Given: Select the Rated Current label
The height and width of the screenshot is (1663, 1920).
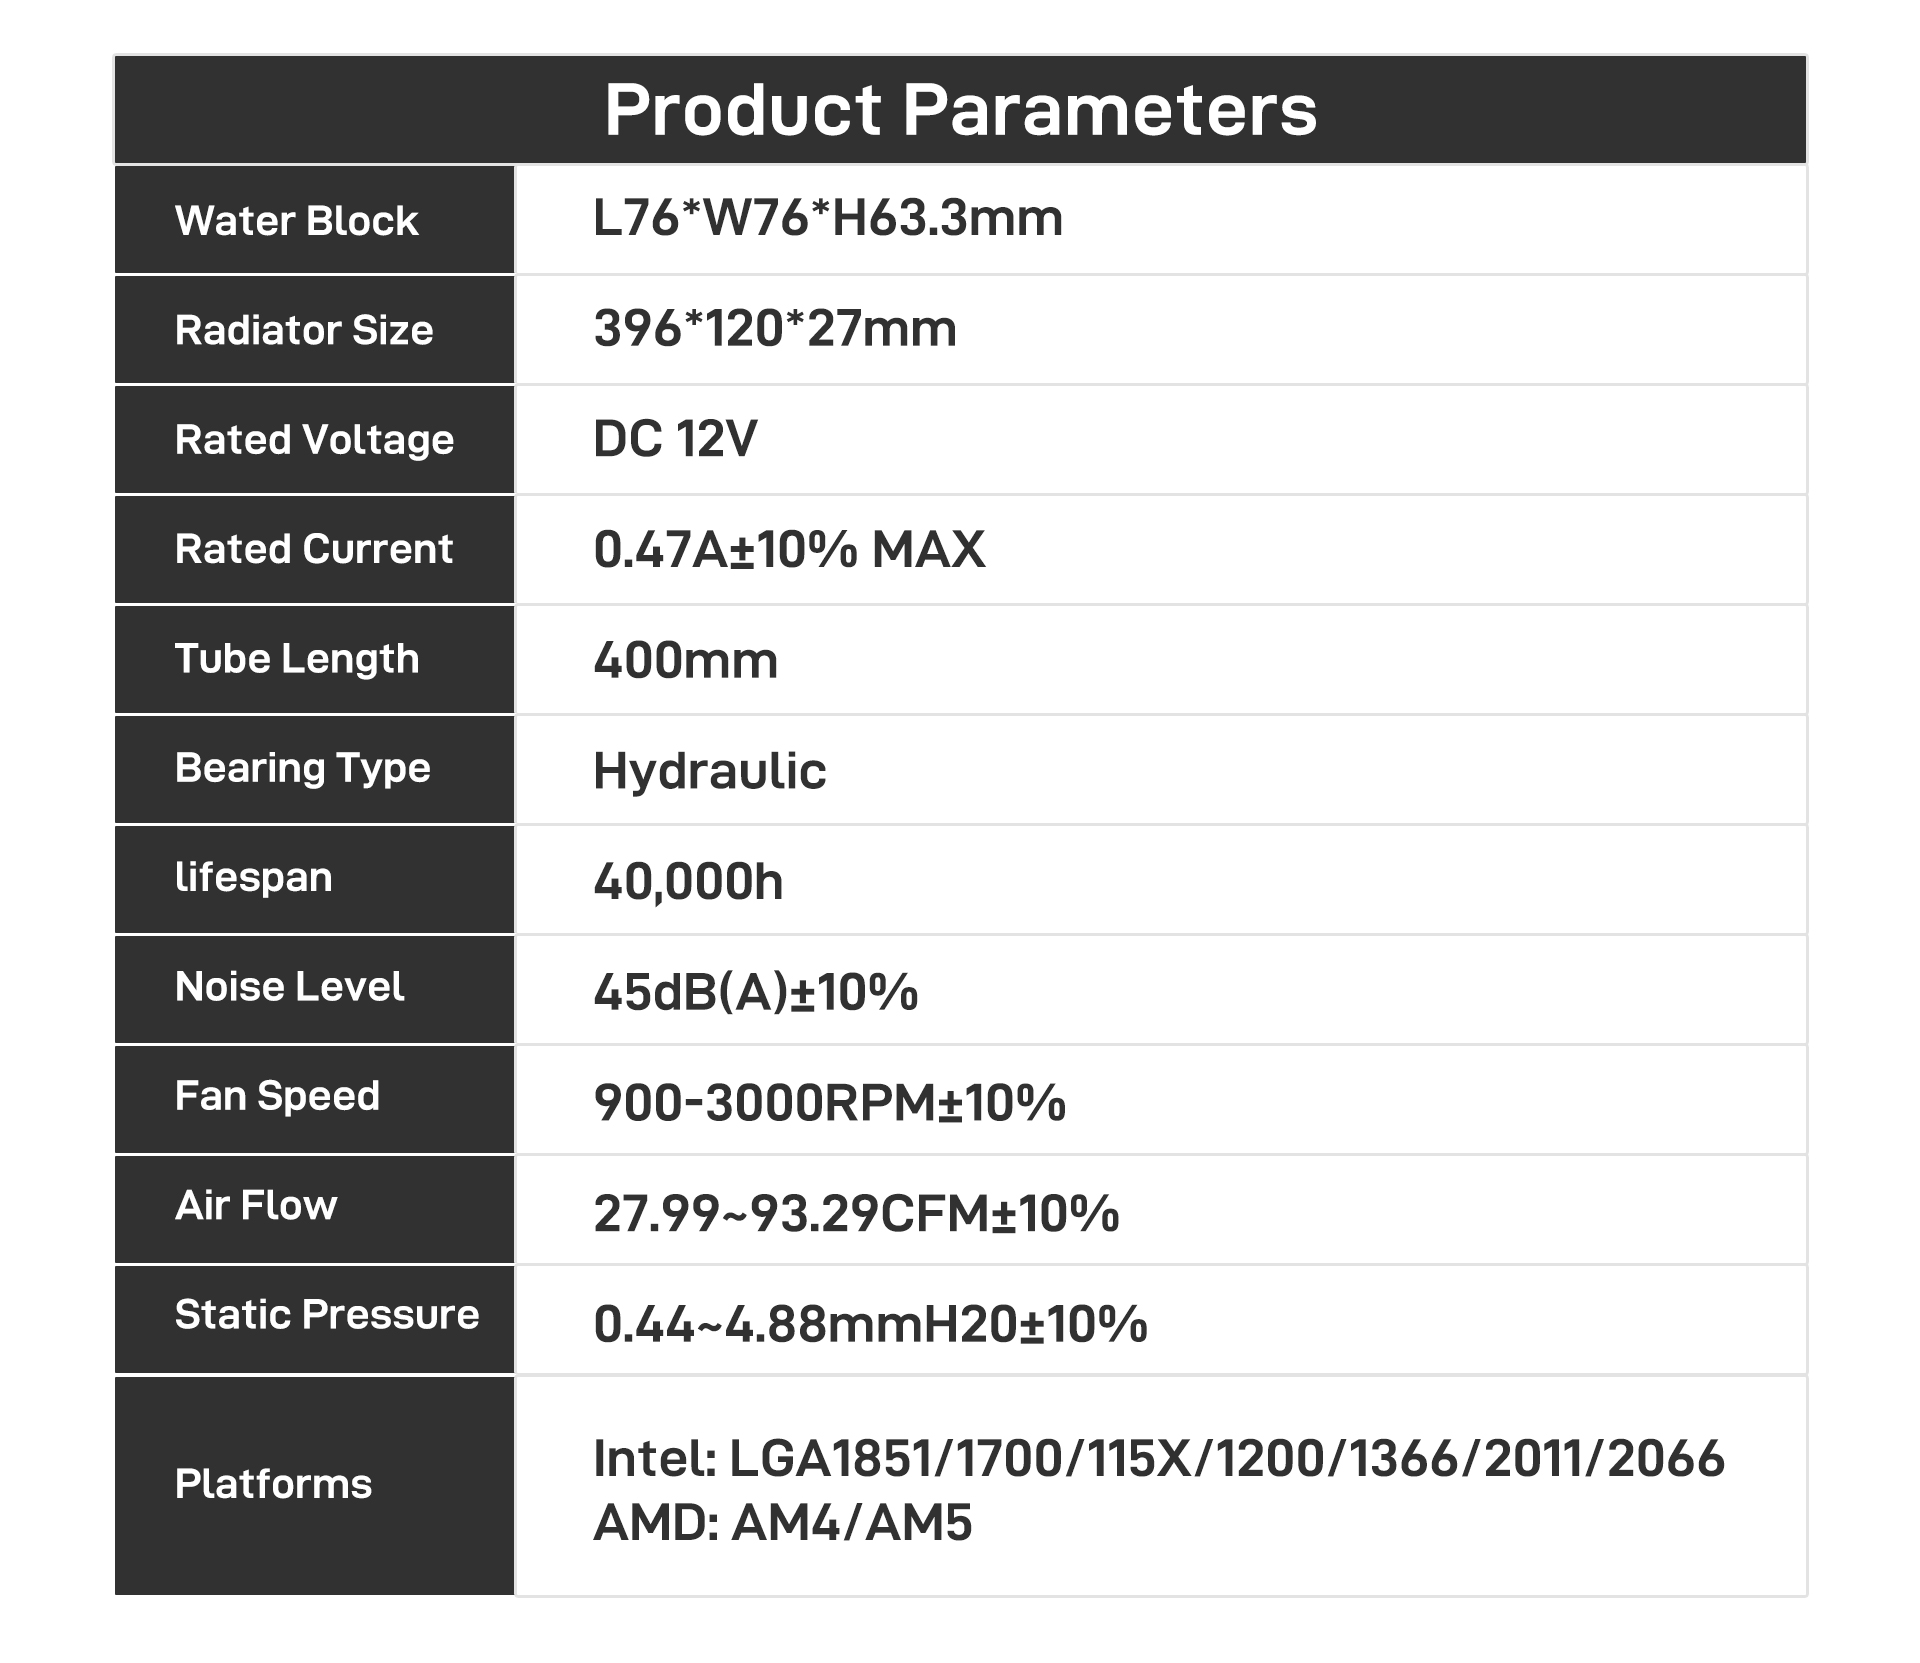Looking at the screenshot, I should coord(314,549).
